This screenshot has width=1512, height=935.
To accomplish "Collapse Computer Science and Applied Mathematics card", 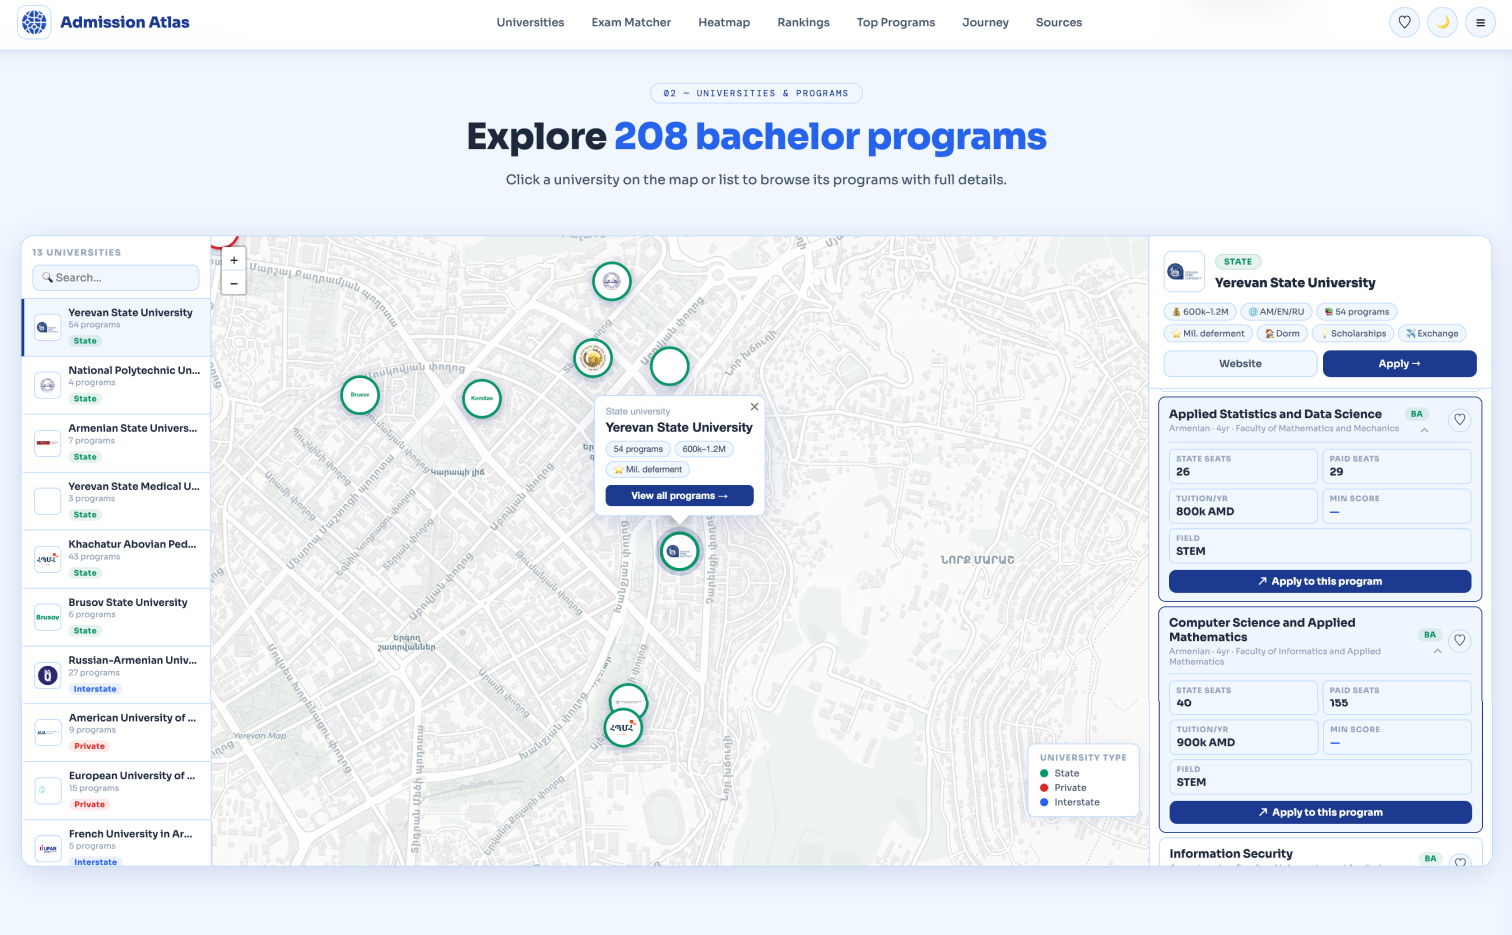I will pos(1437,651).
